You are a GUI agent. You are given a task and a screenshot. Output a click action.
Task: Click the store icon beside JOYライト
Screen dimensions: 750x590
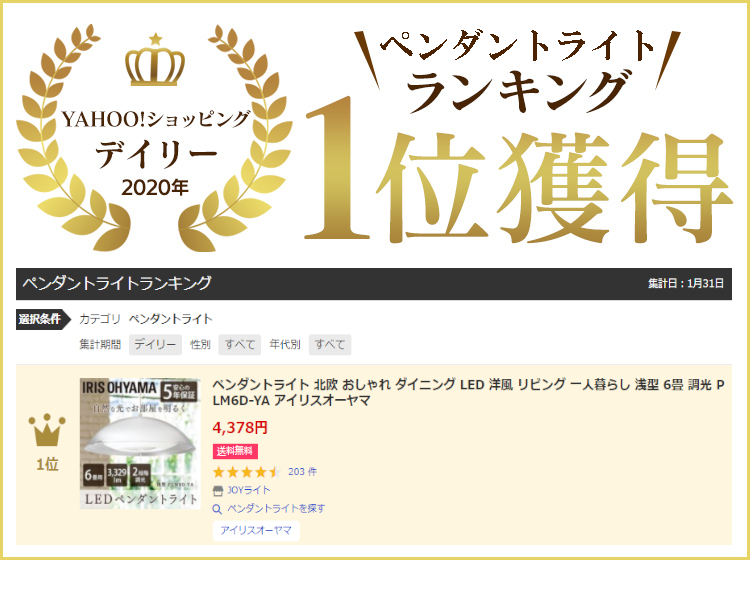(x=218, y=490)
